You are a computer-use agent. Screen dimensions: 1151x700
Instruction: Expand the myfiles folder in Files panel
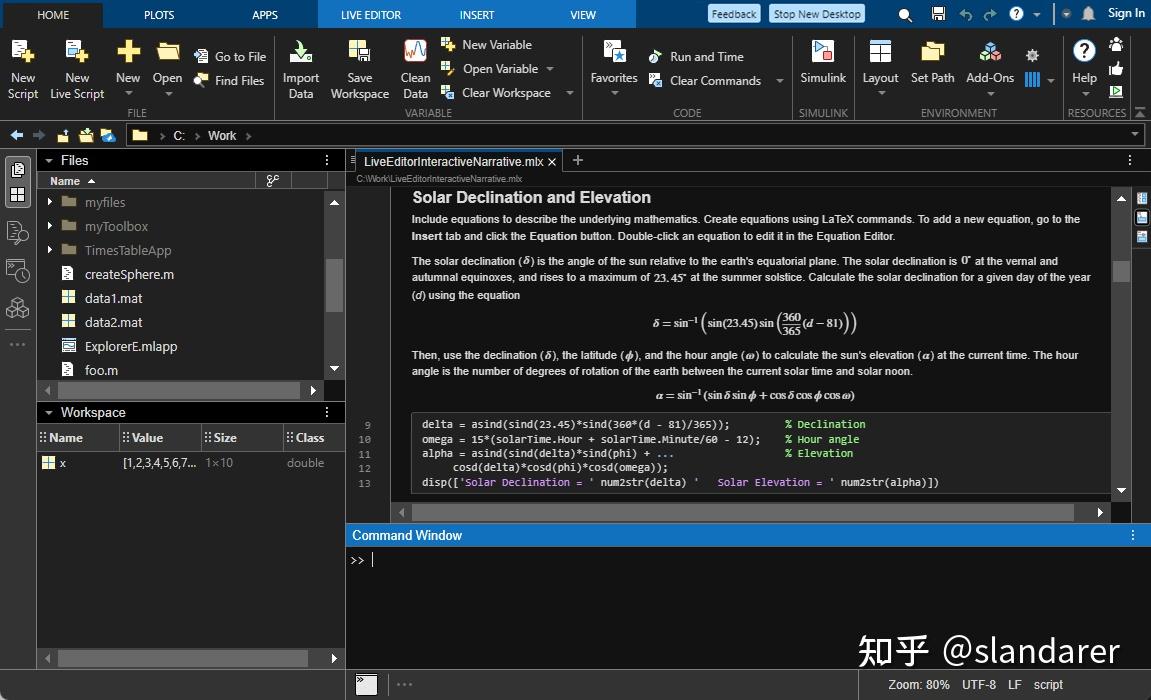(50, 202)
